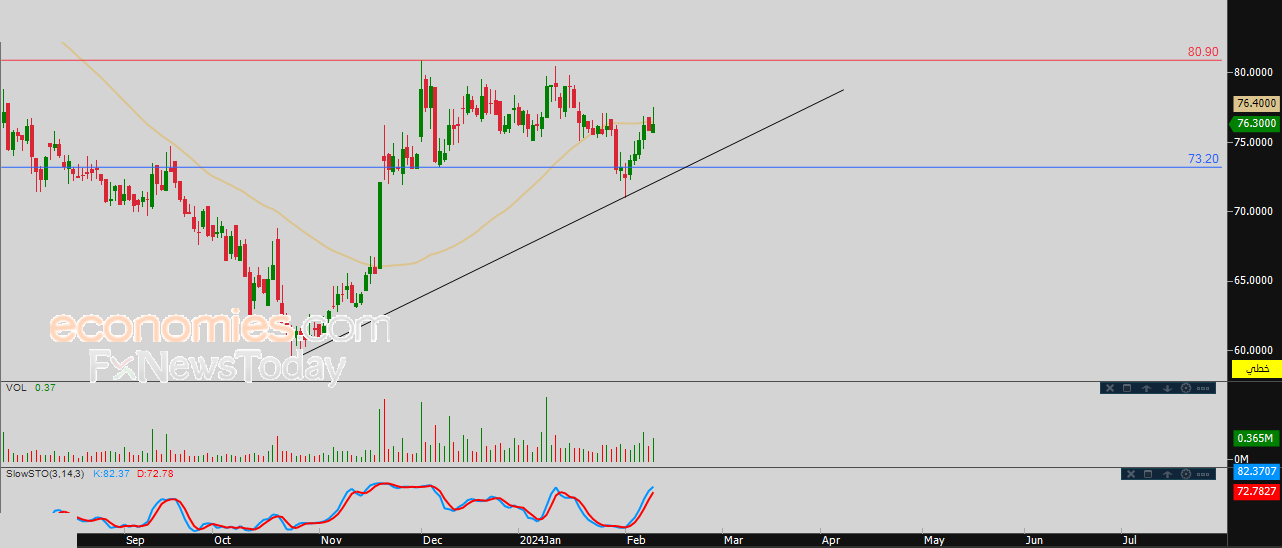Select the blue 82.3707 stochastic tag

[x=1256, y=471]
